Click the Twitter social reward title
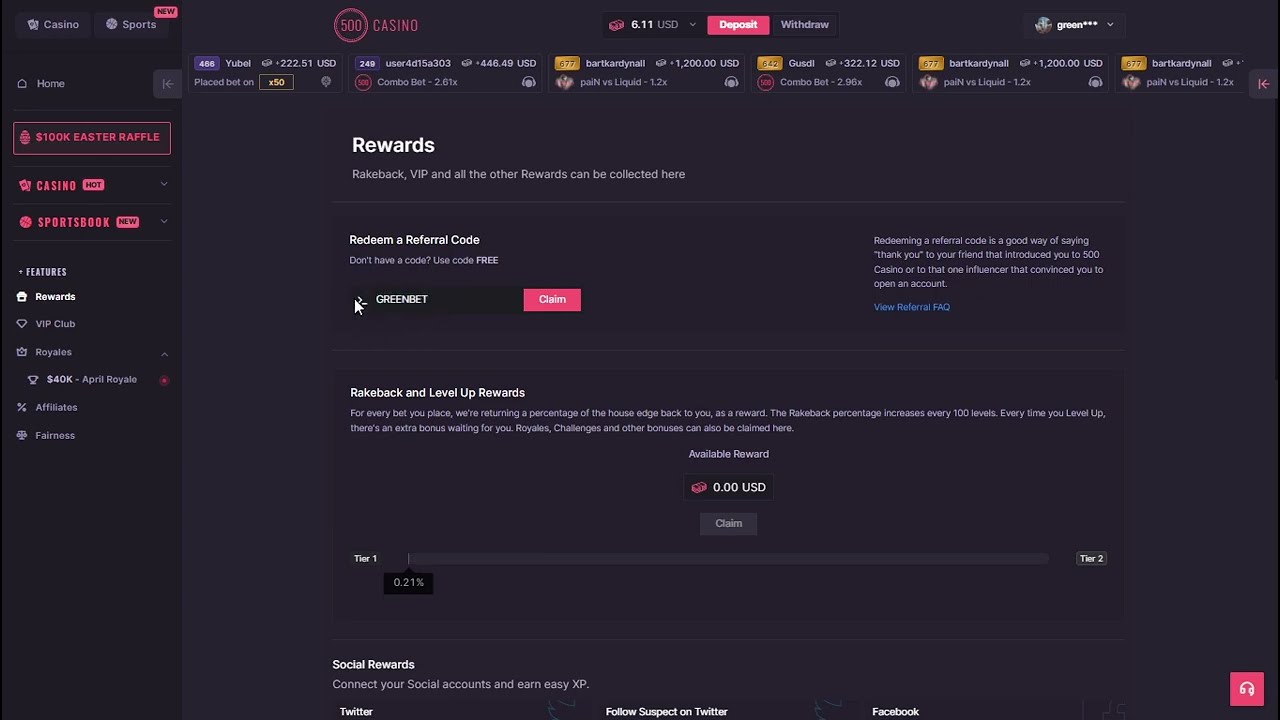Screen dimensions: 1280x720 [x=356, y=712]
